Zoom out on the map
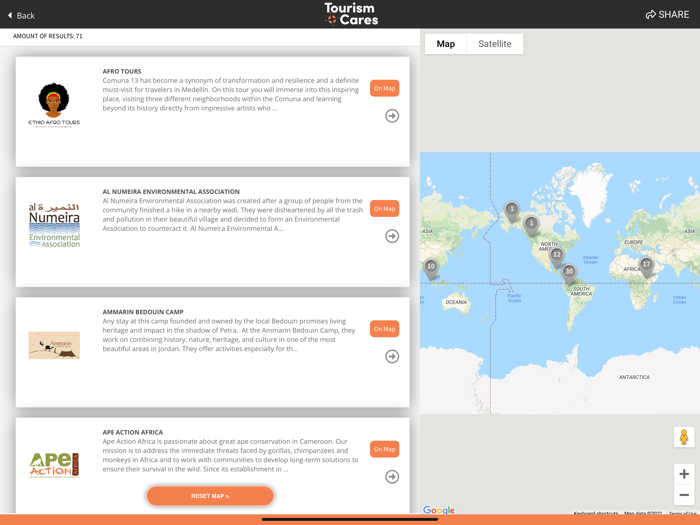The width and height of the screenshot is (700, 525). point(683,495)
